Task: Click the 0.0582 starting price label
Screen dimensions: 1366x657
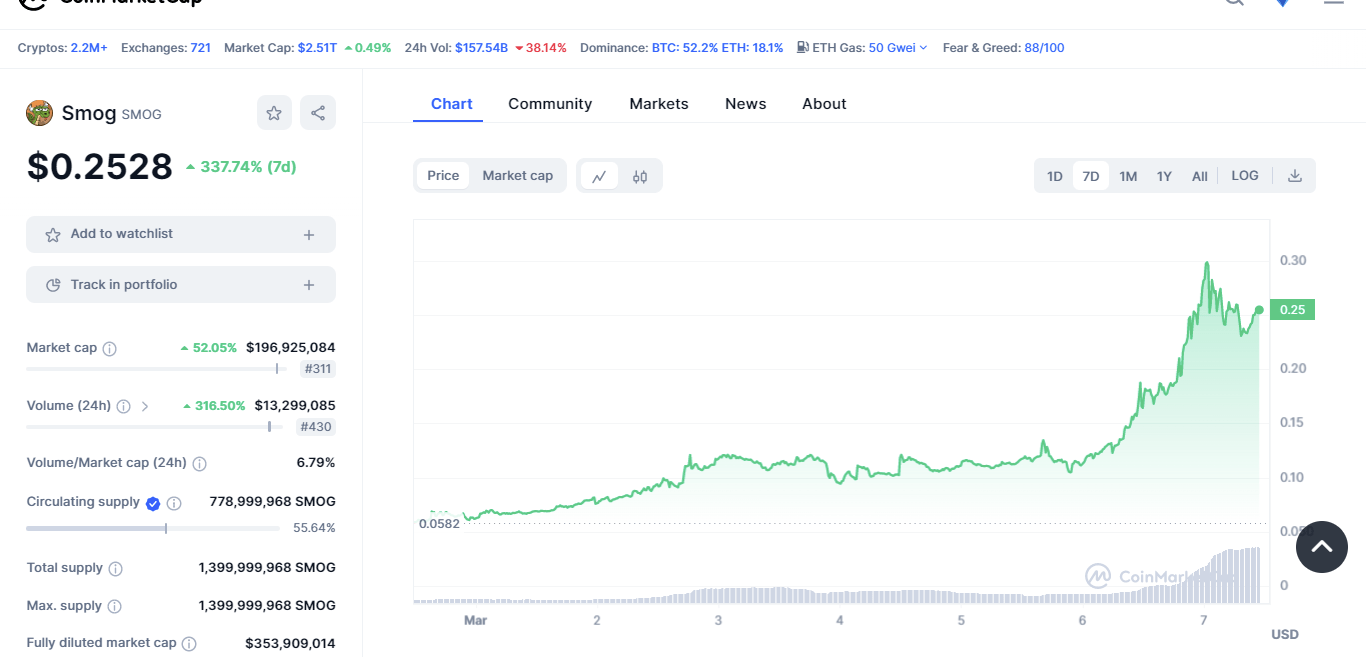Action: pyautogui.click(x=439, y=523)
